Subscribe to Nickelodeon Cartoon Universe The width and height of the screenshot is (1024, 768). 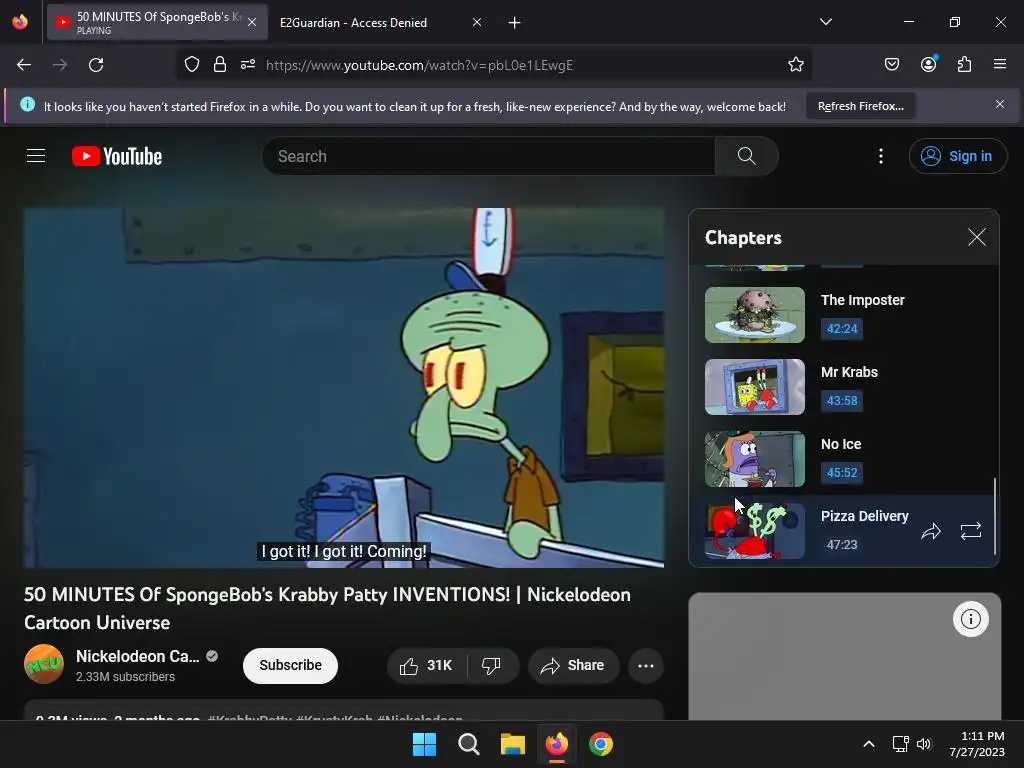(290, 665)
